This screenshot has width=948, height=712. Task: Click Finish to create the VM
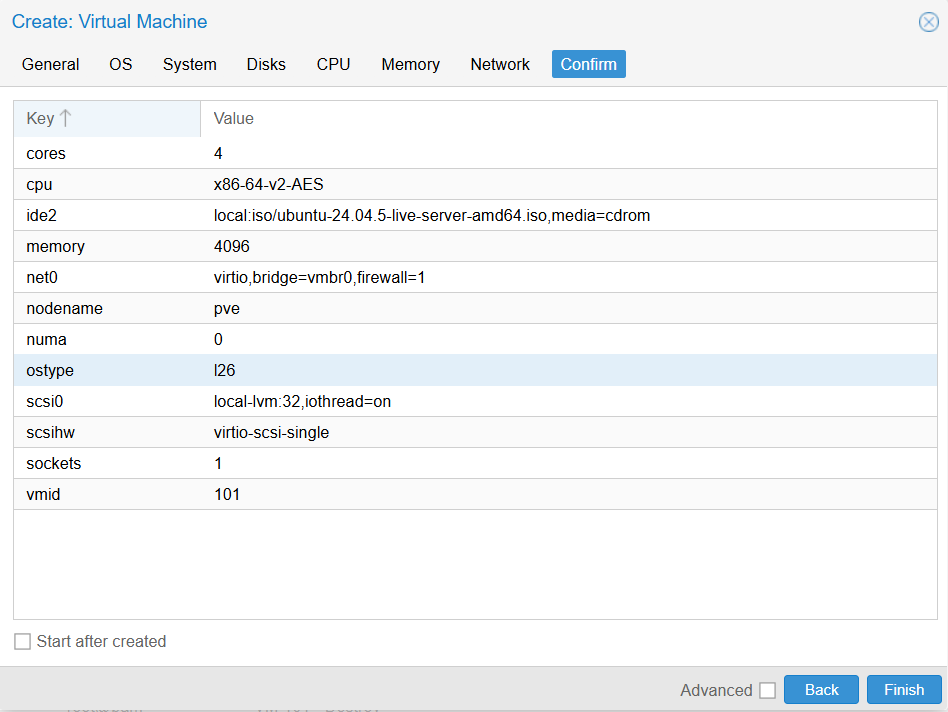pyautogui.click(x=904, y=690)
